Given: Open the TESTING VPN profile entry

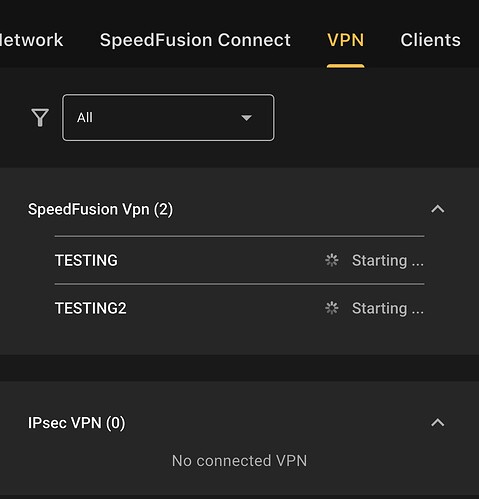Looking at the screenshot, I should (x=239, y=260).
